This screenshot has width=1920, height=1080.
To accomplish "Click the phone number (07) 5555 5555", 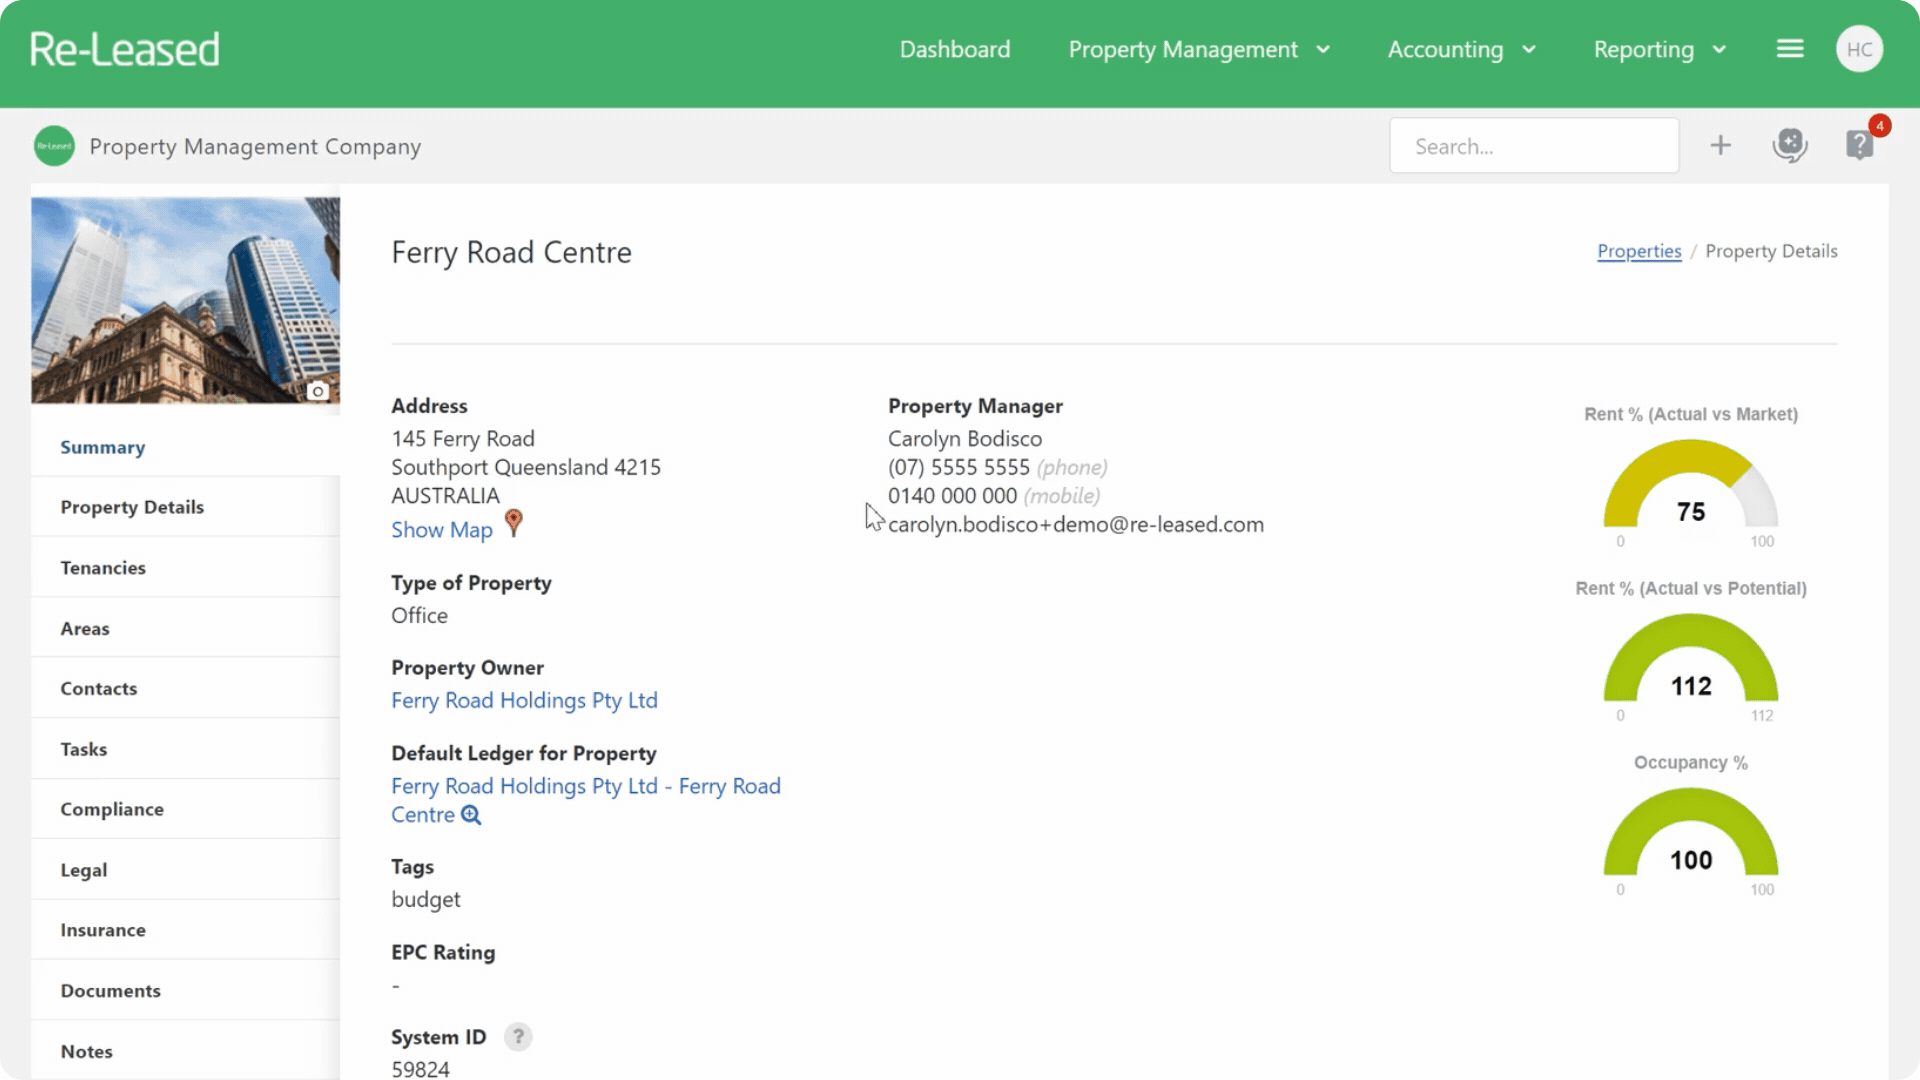I will [x=959, y=467].
